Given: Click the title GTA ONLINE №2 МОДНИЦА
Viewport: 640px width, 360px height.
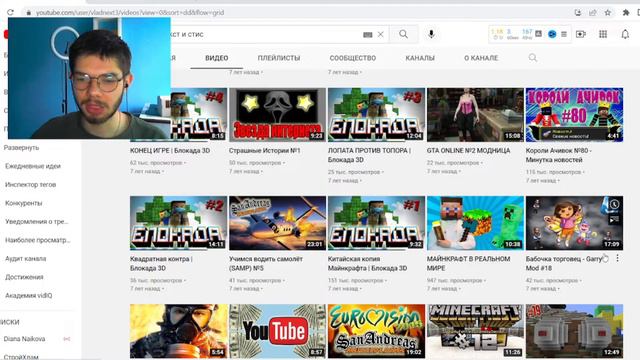Looking at the screenshot, I should click(x=469, y=151).
